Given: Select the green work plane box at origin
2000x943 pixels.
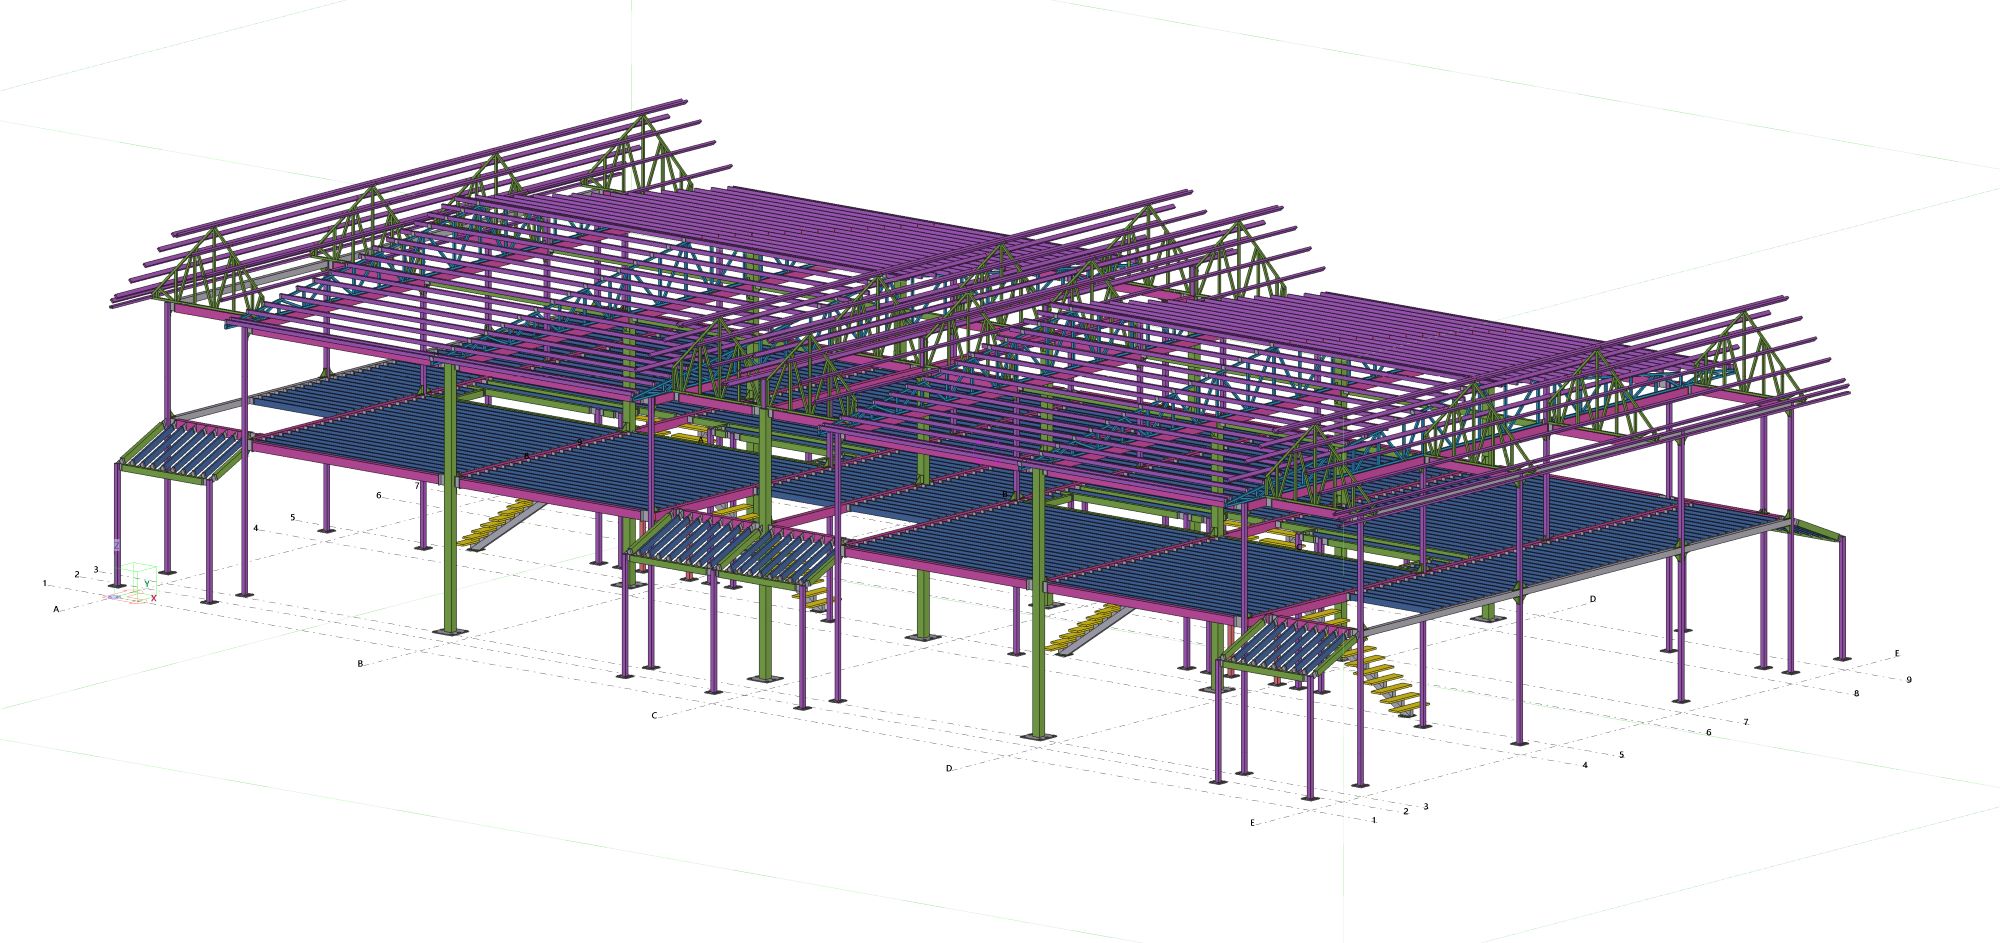Looking at the screenshot, I should point(138,568).
